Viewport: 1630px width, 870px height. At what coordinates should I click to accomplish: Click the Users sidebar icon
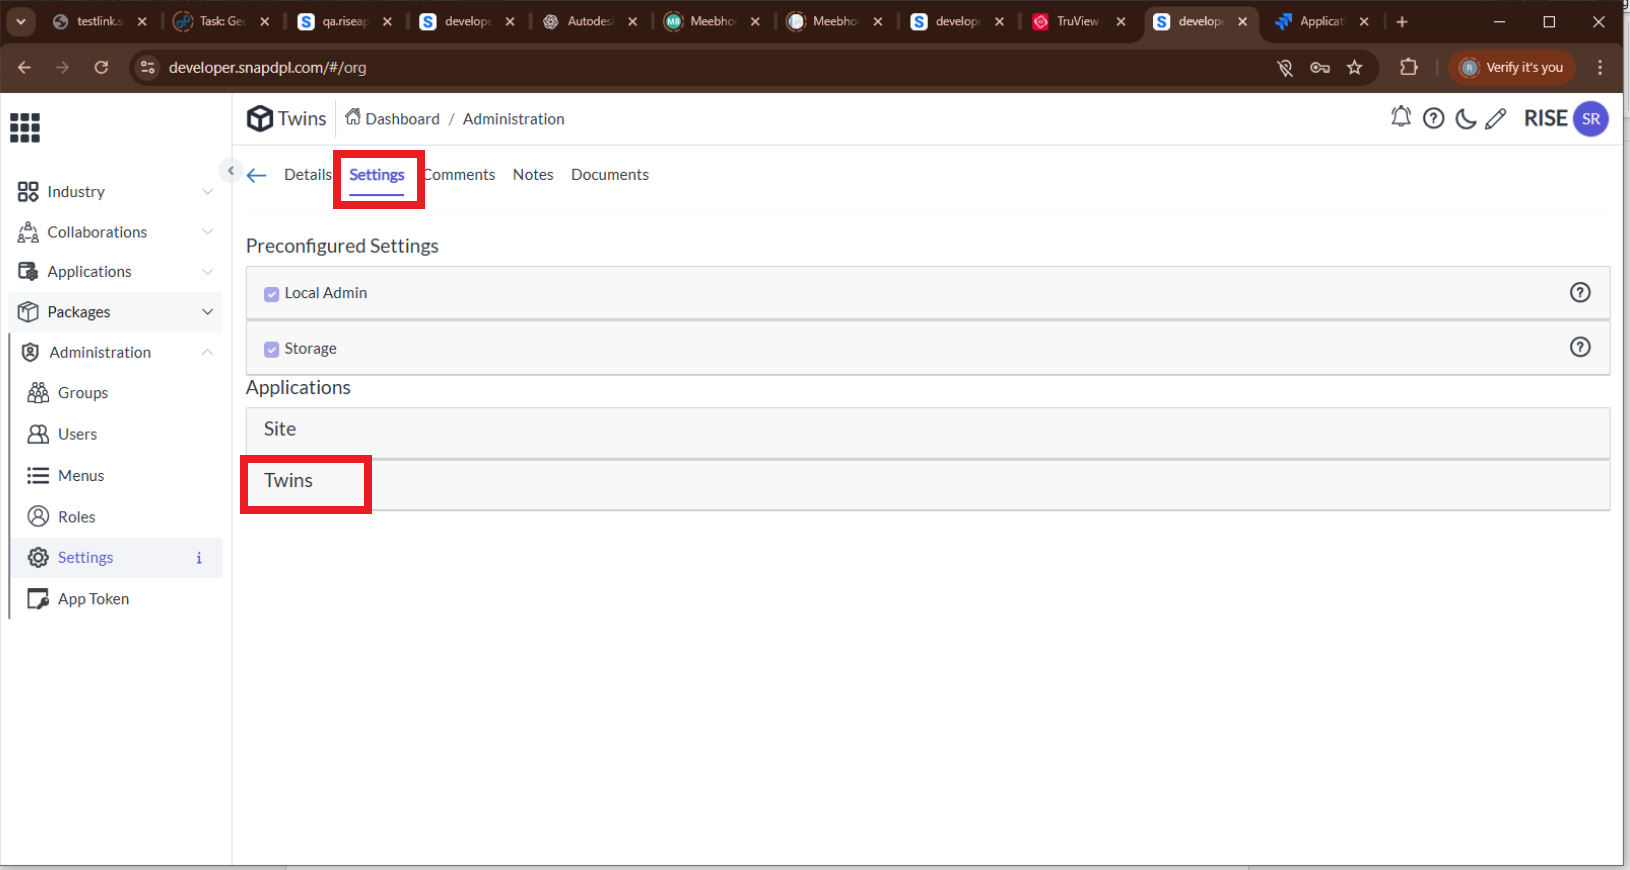[38, 434]
